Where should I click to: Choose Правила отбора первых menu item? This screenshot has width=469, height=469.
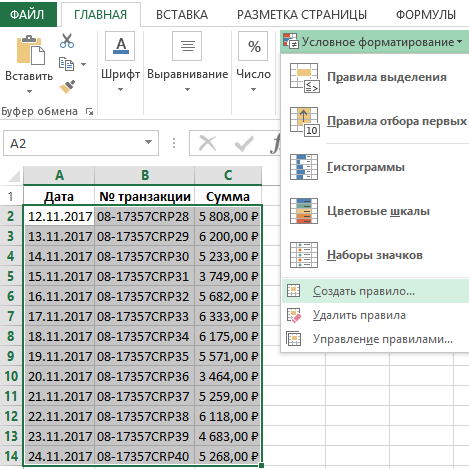[375, 122]
